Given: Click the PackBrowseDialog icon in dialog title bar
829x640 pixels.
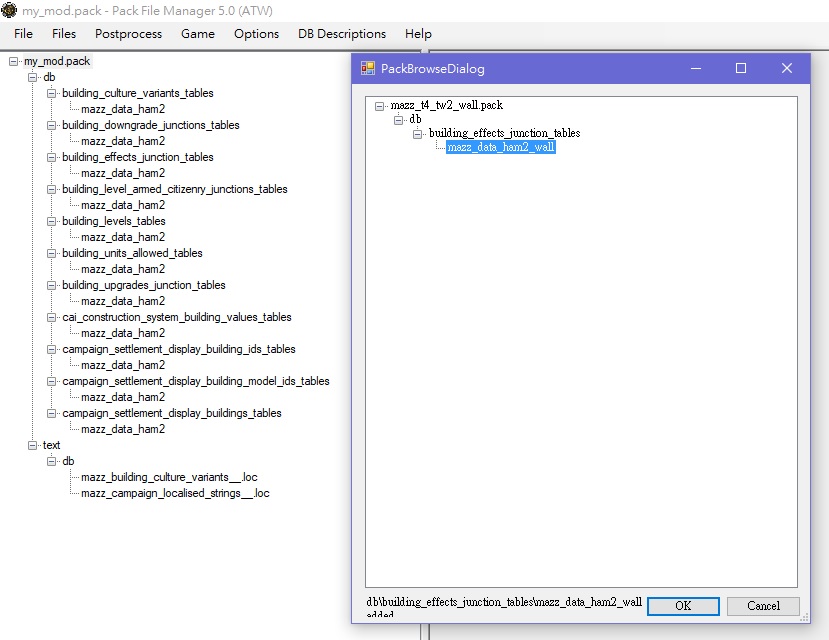Looking at the screenshot, I should (367, 68).
